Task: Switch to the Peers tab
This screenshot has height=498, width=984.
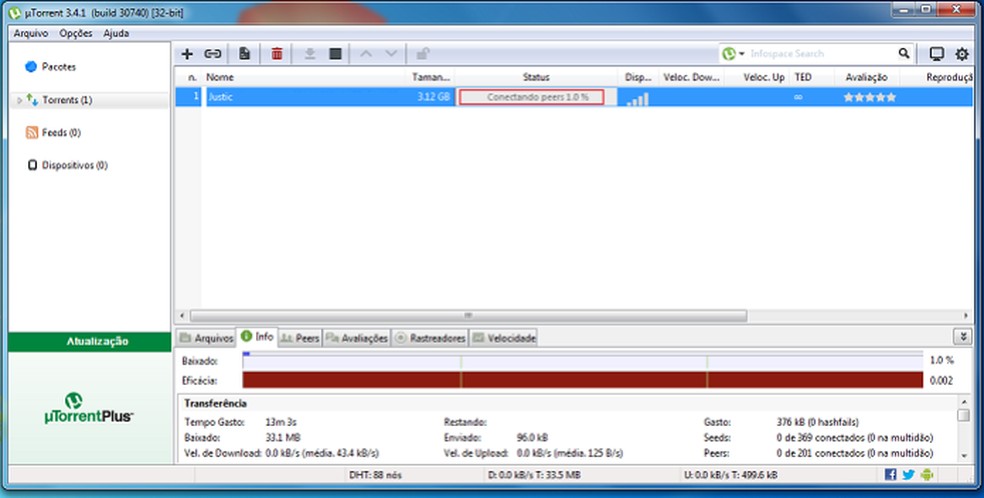Action: tap(300, 338)
